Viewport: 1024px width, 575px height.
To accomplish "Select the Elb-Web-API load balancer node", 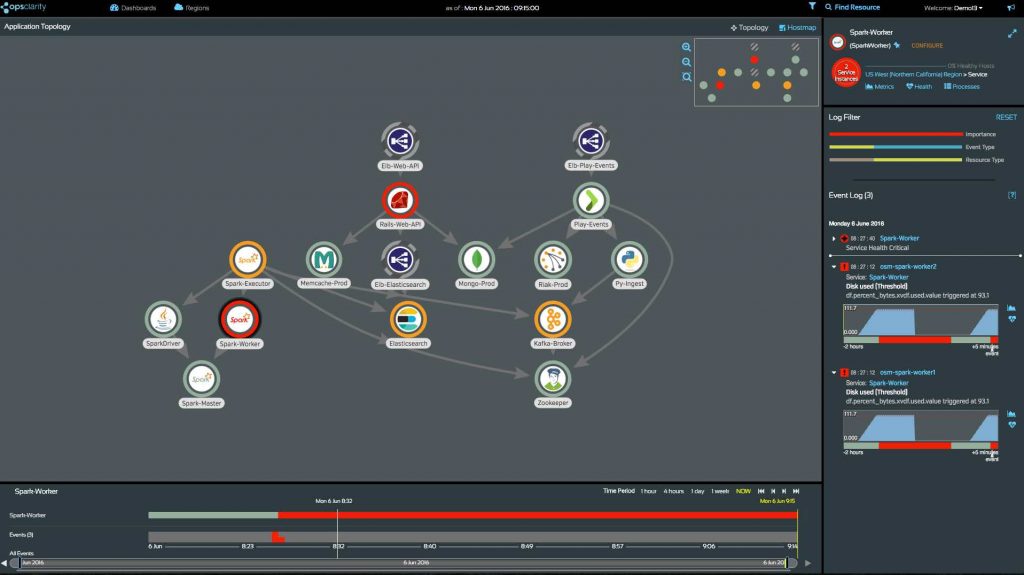I will [x=400, y=140].
